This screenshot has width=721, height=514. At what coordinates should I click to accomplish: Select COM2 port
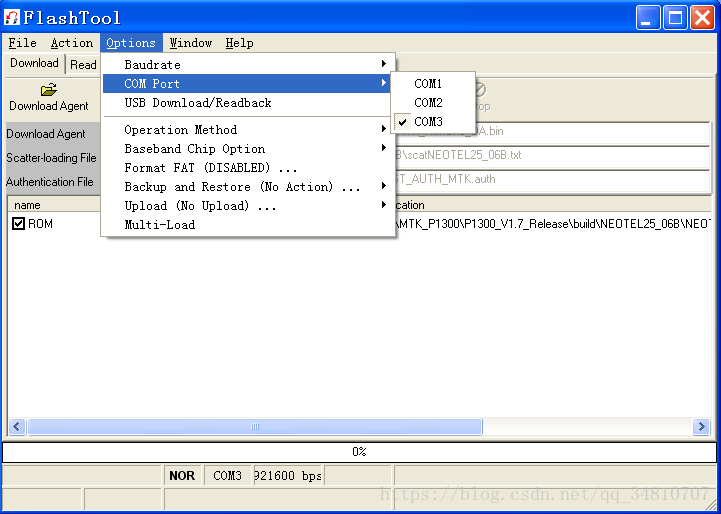pos(433,103)
